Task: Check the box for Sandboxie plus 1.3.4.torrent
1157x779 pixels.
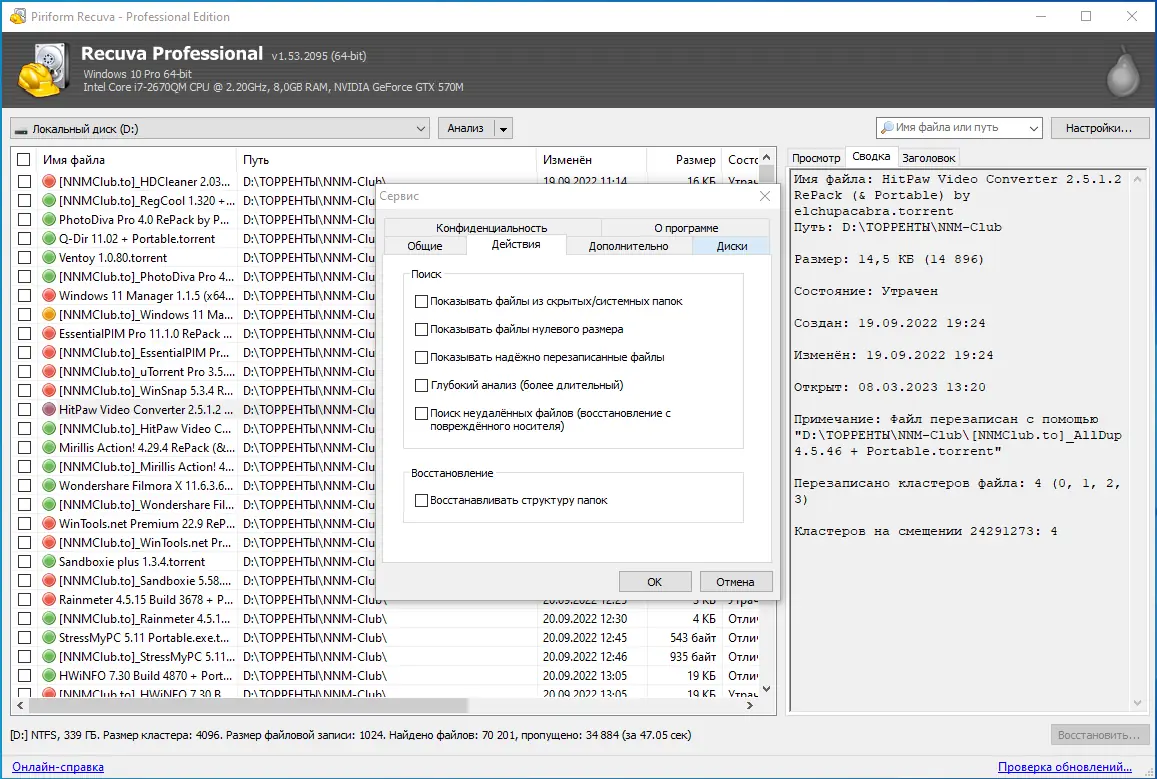Action: 24,561
